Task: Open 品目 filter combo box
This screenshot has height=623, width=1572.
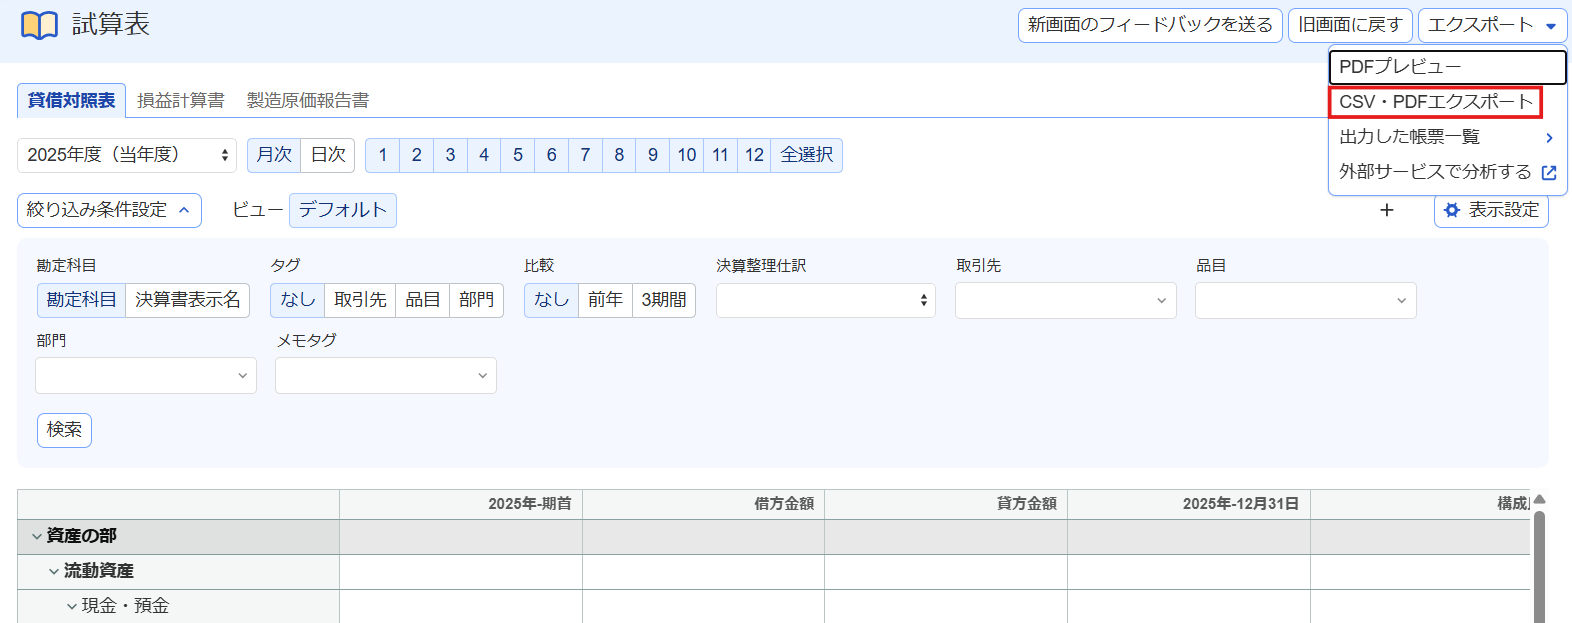Action: point(1306,300)
